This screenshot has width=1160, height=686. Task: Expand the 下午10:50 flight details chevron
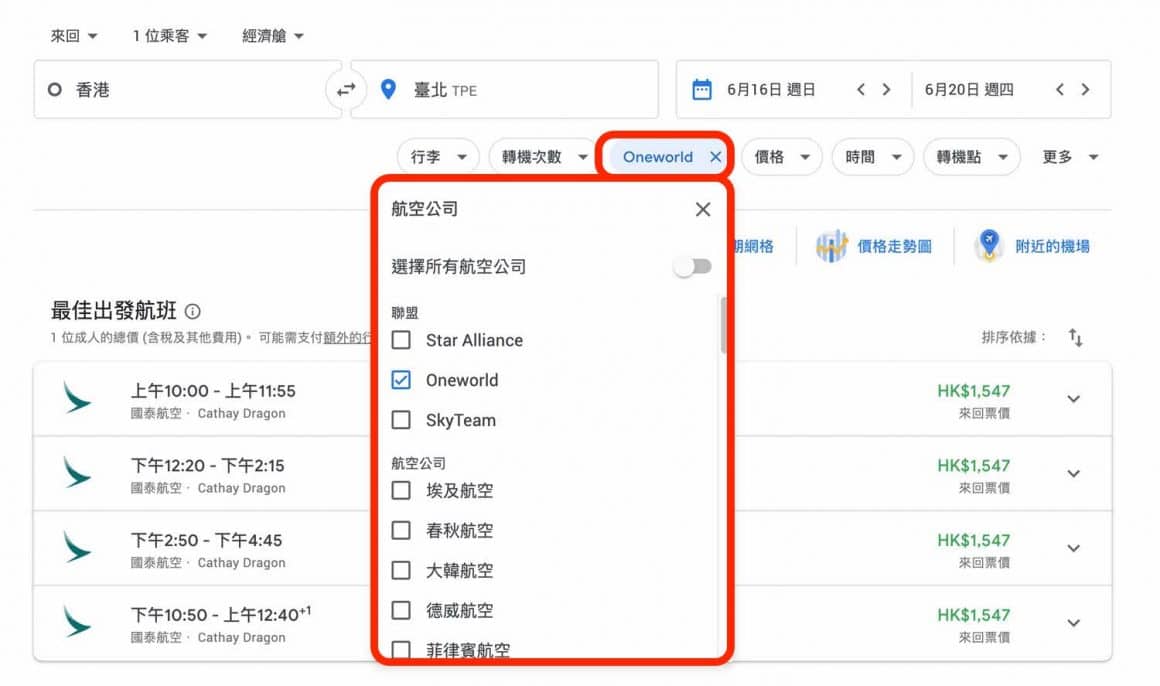coord(1073,623)
